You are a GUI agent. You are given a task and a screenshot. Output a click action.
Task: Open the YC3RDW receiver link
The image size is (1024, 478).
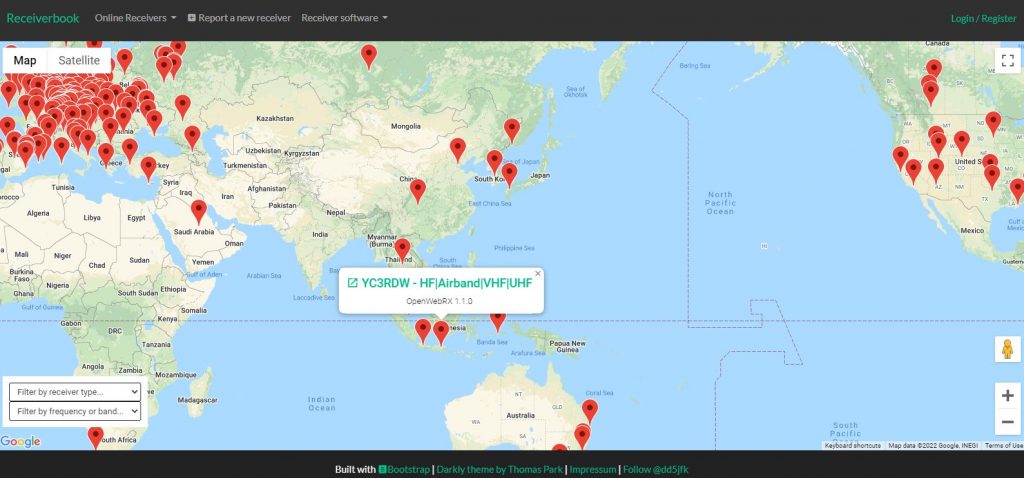pyautogui.click(x=440, y=283)
